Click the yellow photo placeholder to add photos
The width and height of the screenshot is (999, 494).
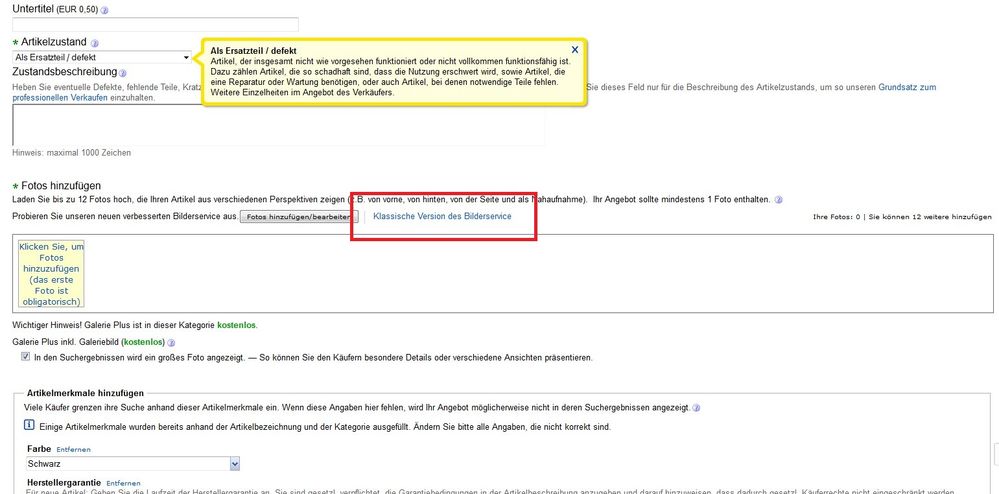(51, 273)
